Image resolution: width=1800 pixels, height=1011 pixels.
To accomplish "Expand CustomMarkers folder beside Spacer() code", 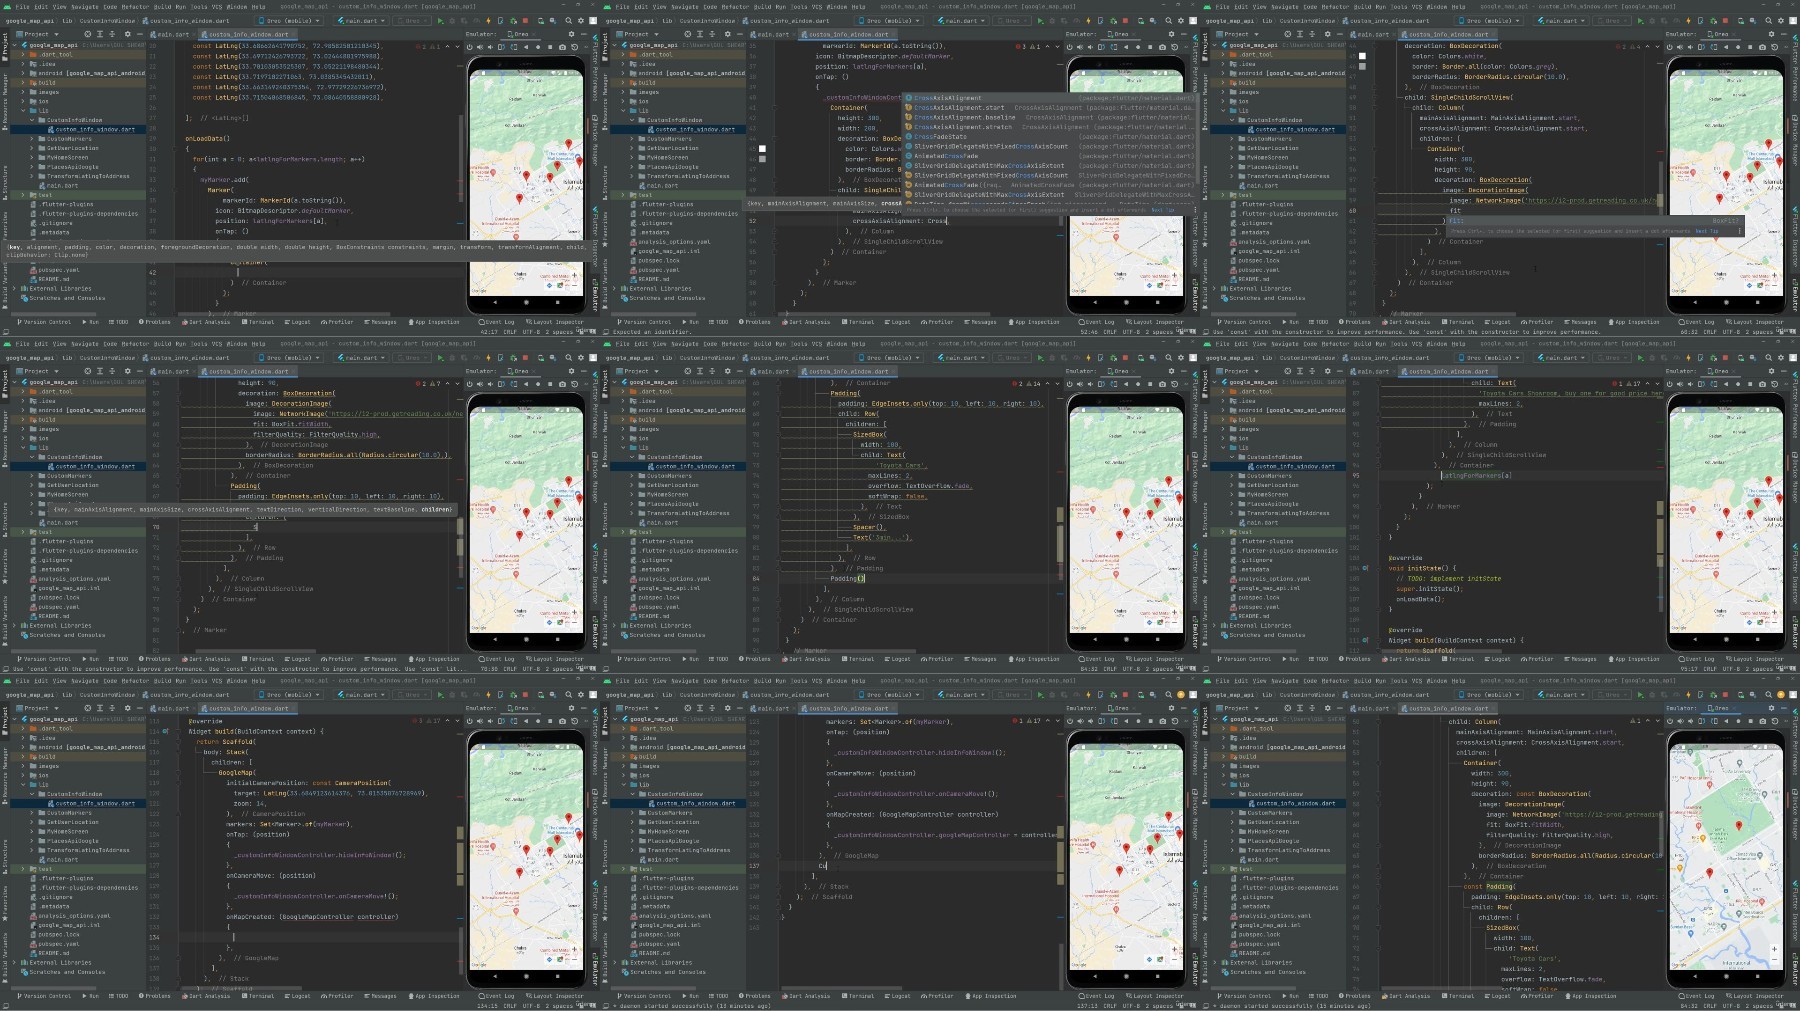I will tap(632, 476).
